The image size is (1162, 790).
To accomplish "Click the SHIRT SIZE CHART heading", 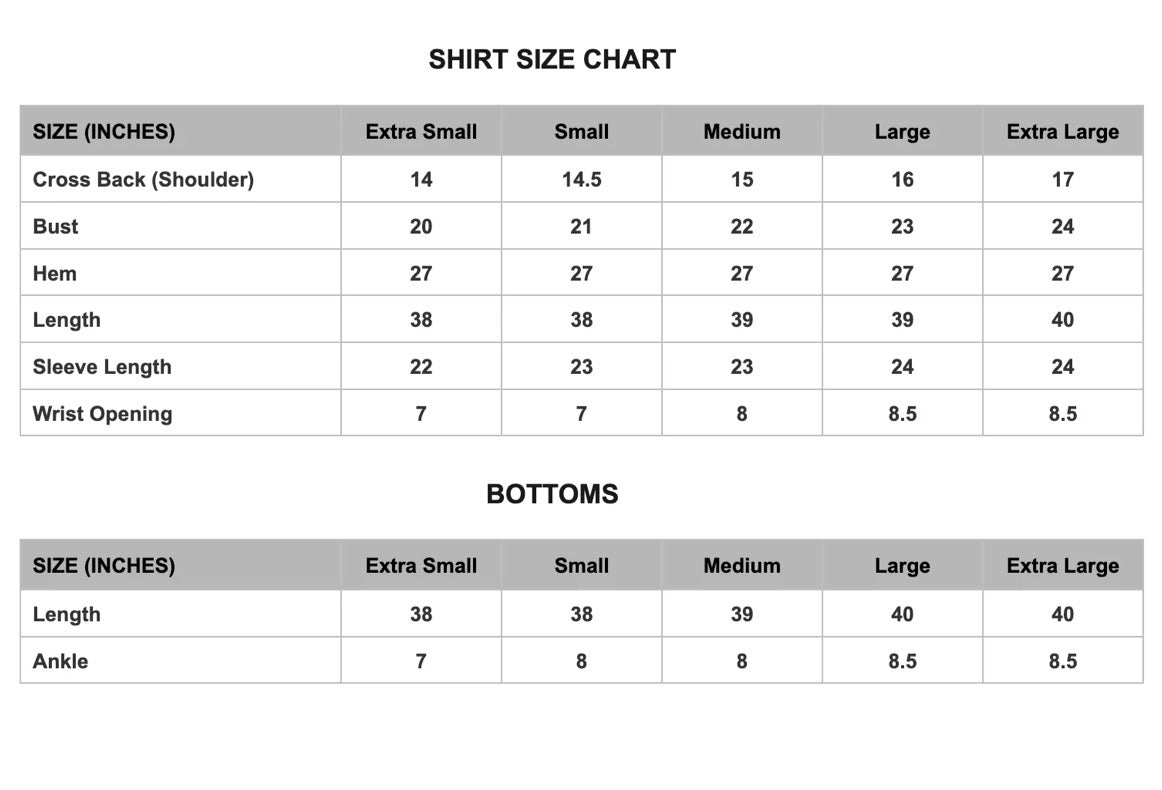I will pos(552,59).
